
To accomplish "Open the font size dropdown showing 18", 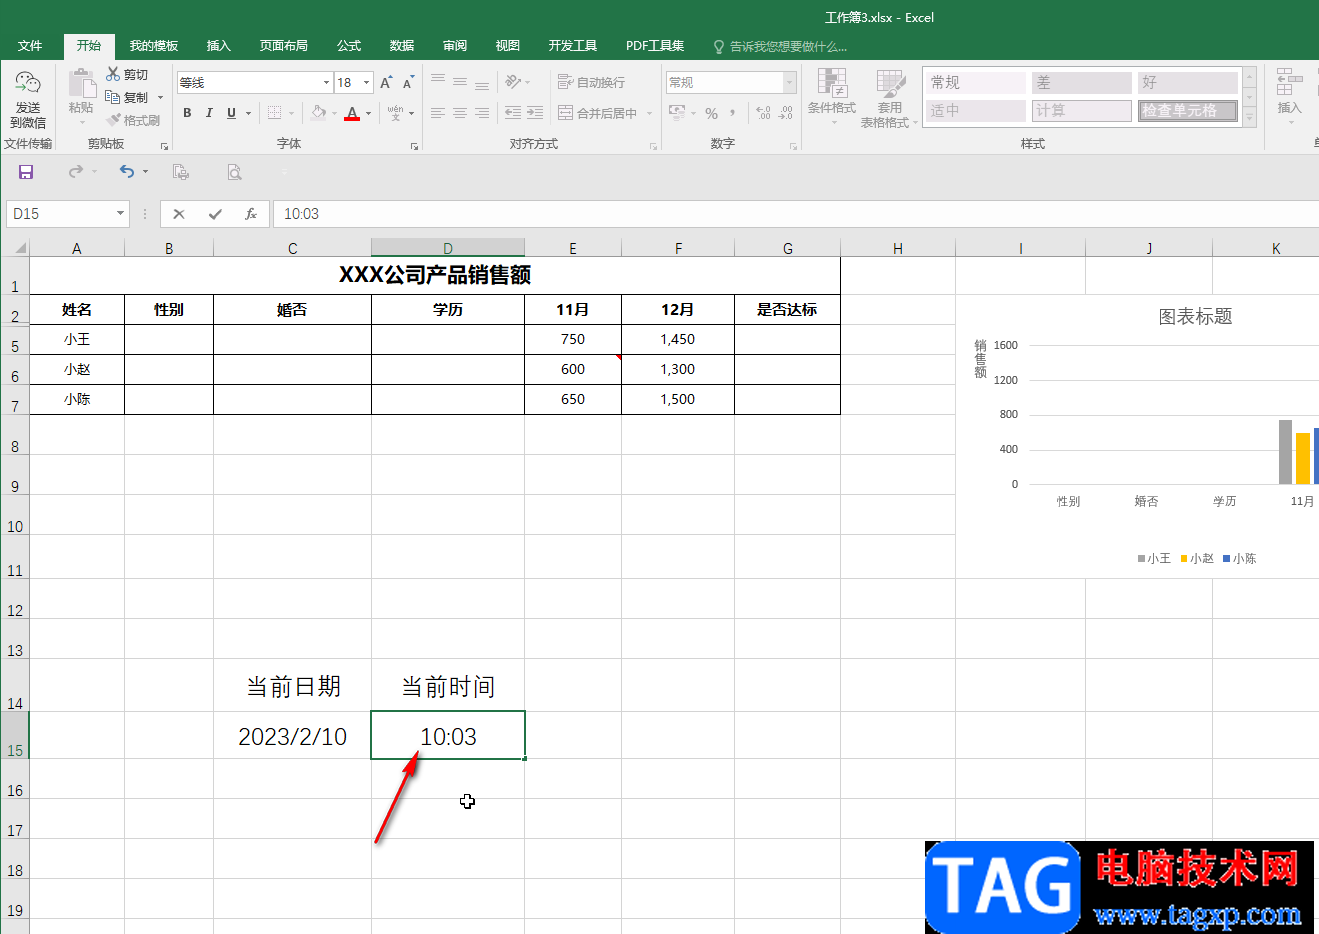I will [367, 82].
